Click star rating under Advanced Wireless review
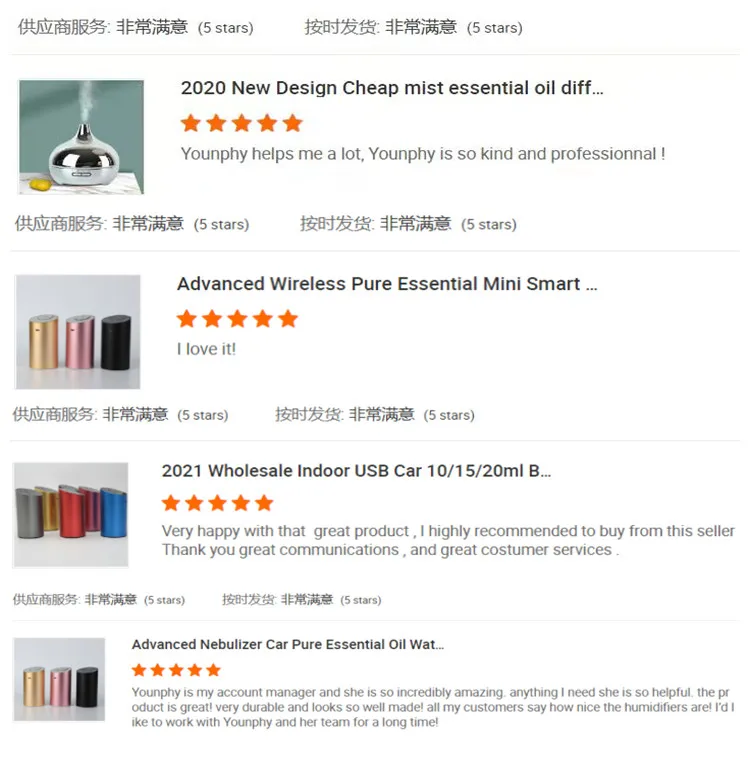This screenshot has width=750, height=760. 237,319
